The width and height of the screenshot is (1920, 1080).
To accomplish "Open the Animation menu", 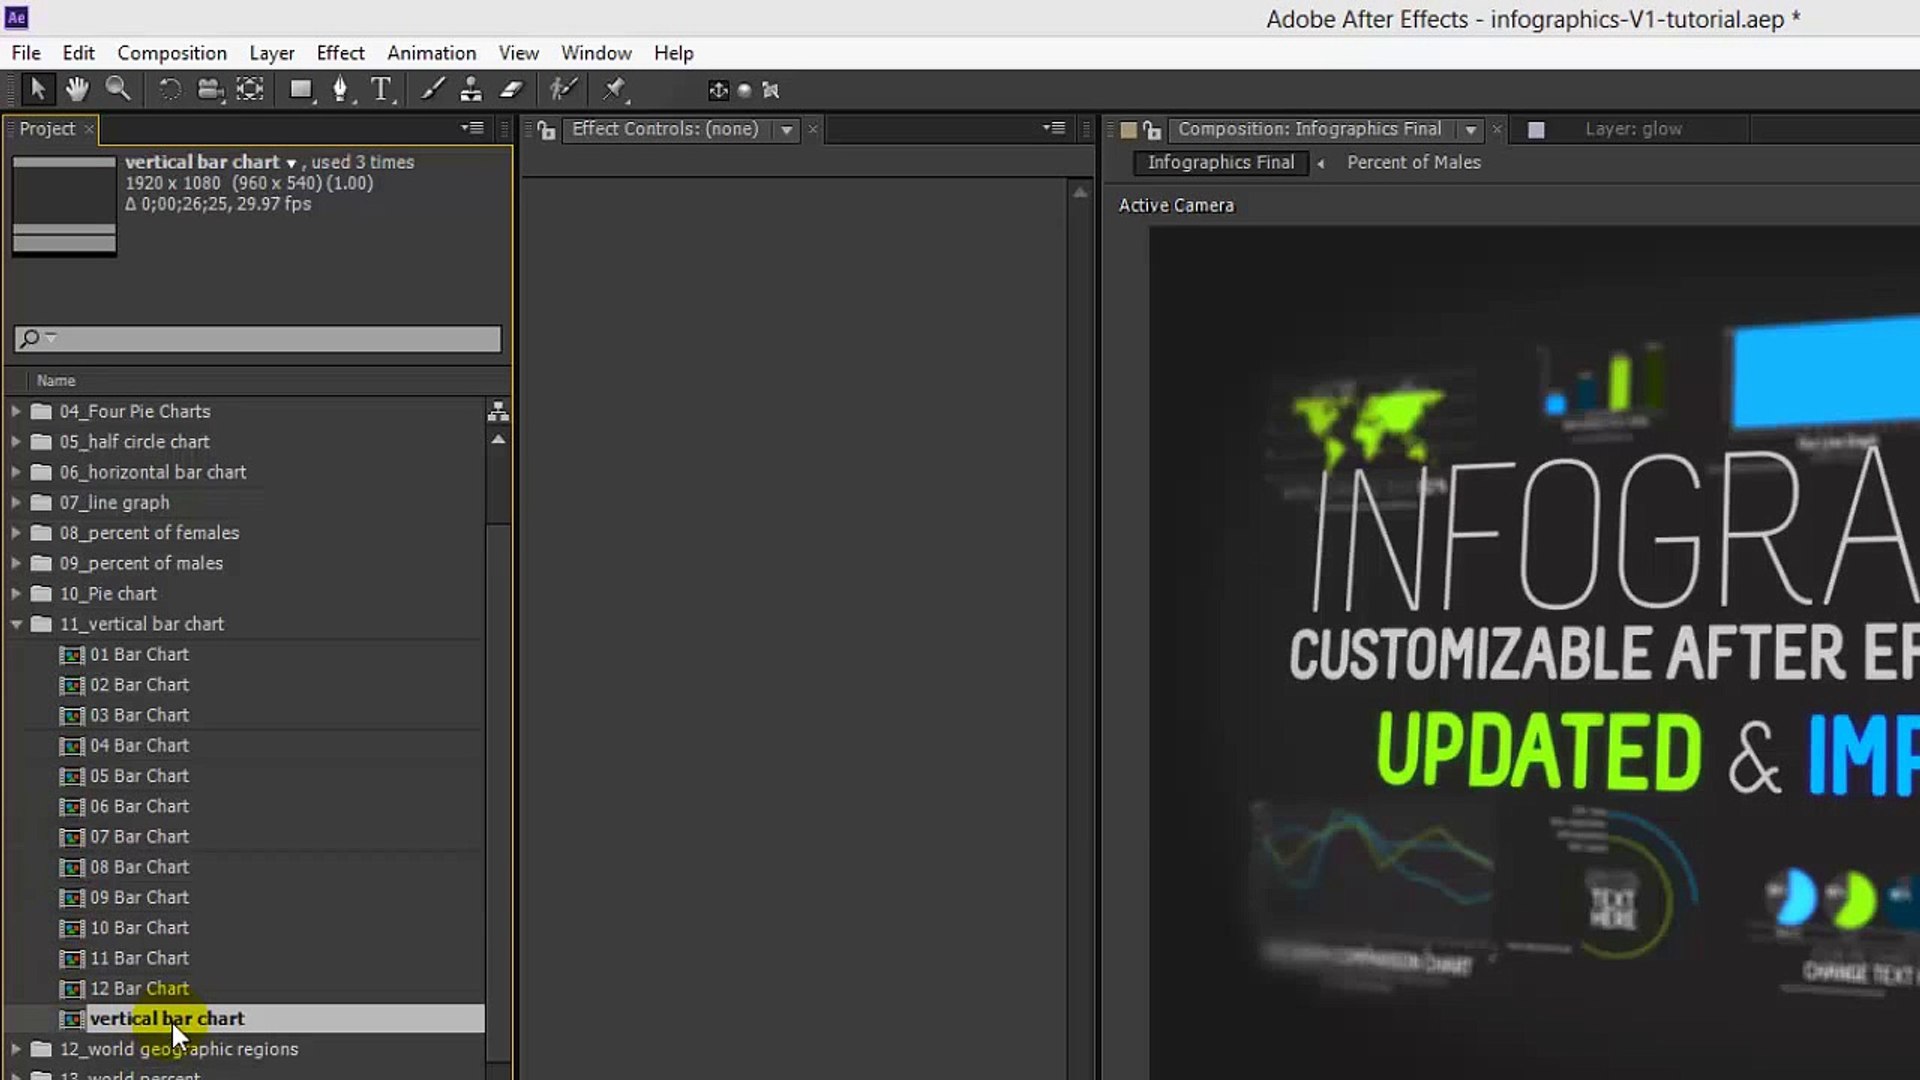I will tap(431, 53).
